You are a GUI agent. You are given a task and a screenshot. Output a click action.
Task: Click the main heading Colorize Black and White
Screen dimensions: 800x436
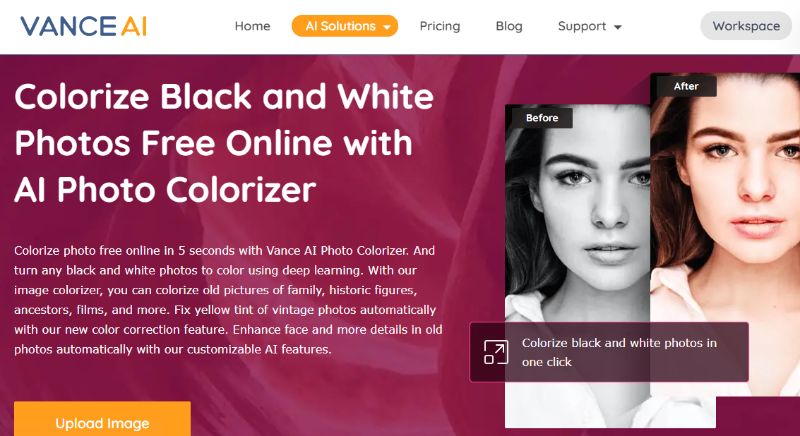223,96
